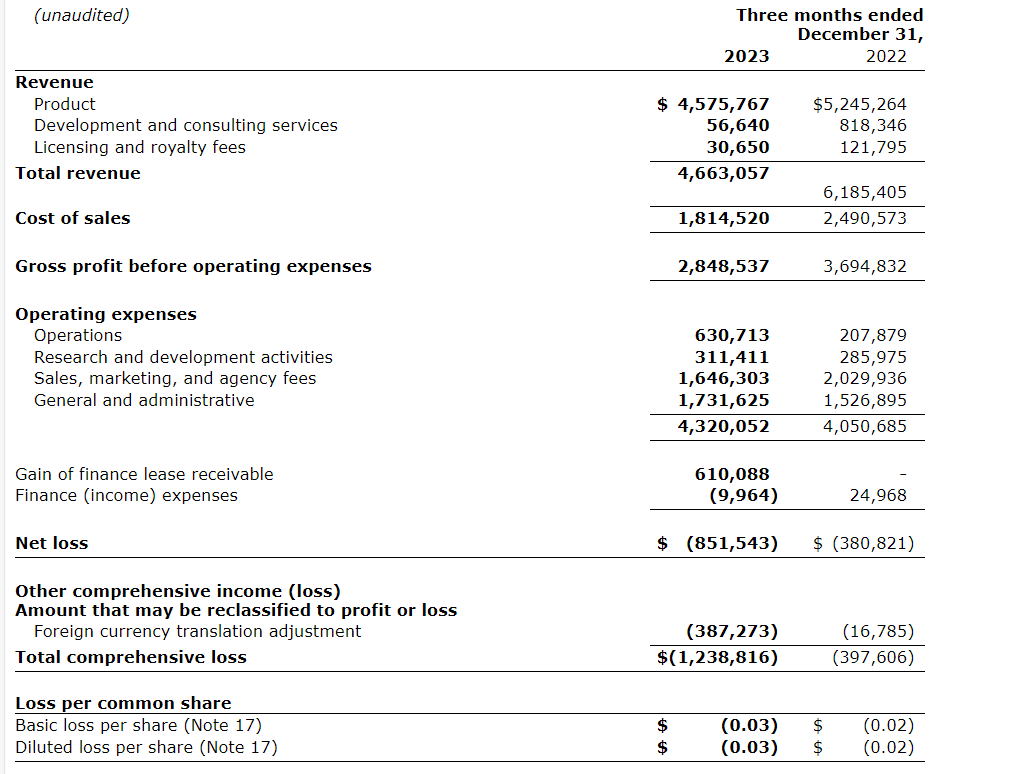Click 'Research and development activities' label

point(183,357)
